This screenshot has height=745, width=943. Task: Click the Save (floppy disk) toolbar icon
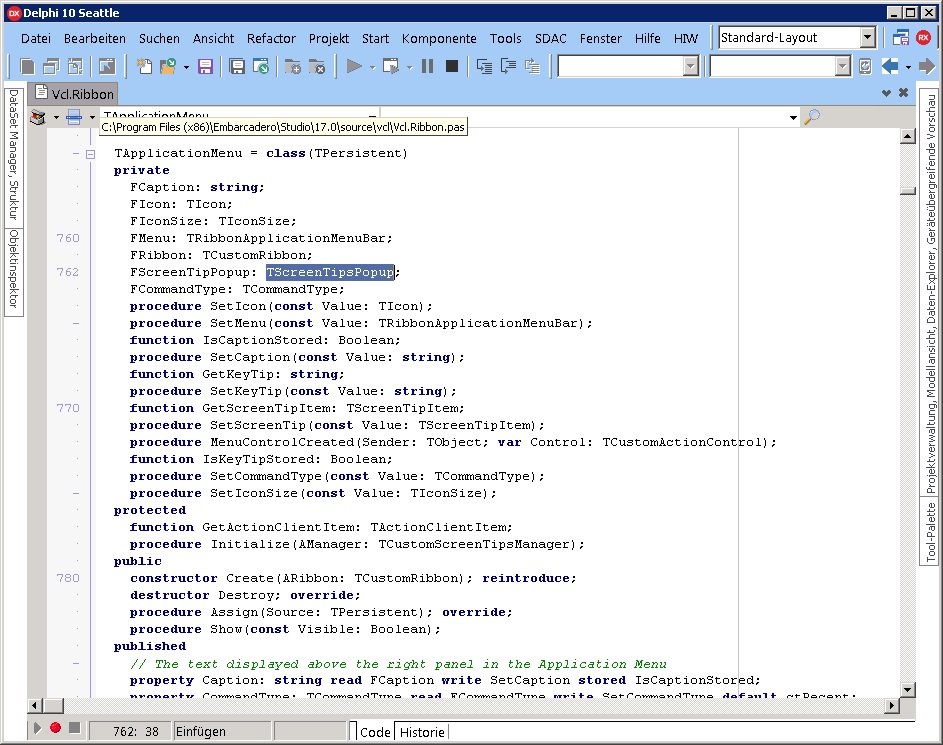pos(205,67)
